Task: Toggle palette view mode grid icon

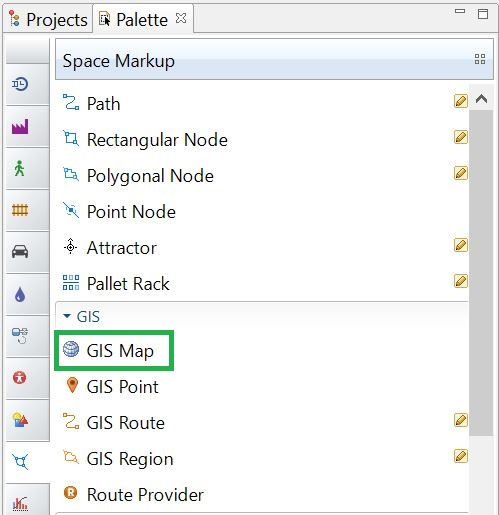Action: click(480, 59)
